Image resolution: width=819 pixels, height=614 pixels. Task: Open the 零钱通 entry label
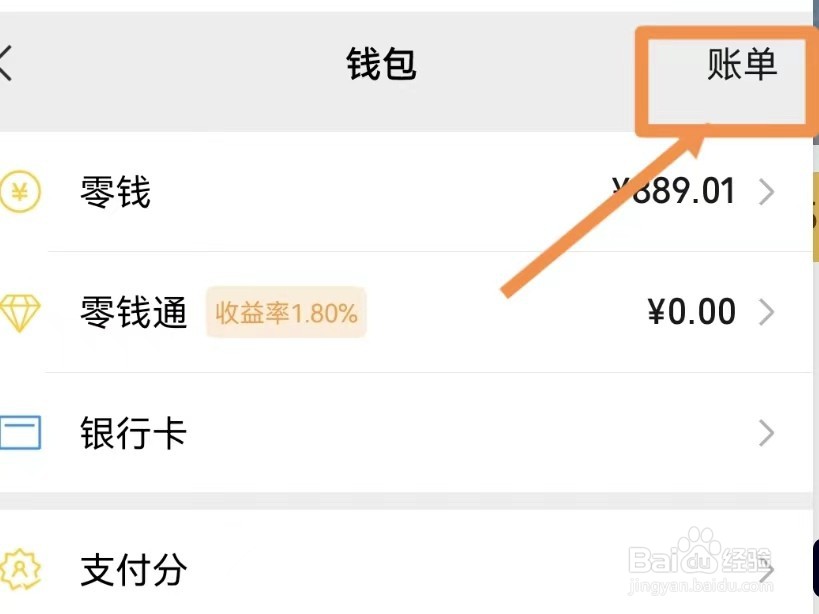click(x=133, y=312)
